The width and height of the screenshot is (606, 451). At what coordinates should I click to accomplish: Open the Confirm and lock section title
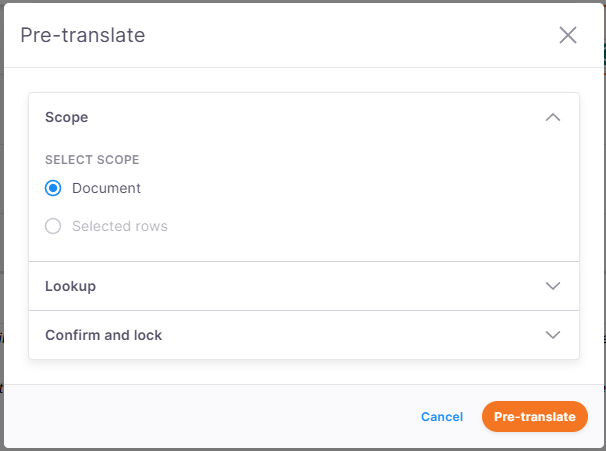coord(104,335)
